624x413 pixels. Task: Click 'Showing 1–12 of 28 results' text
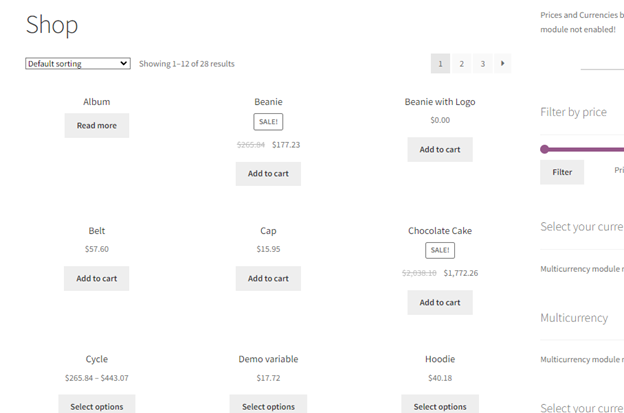[x=187, y=64]
